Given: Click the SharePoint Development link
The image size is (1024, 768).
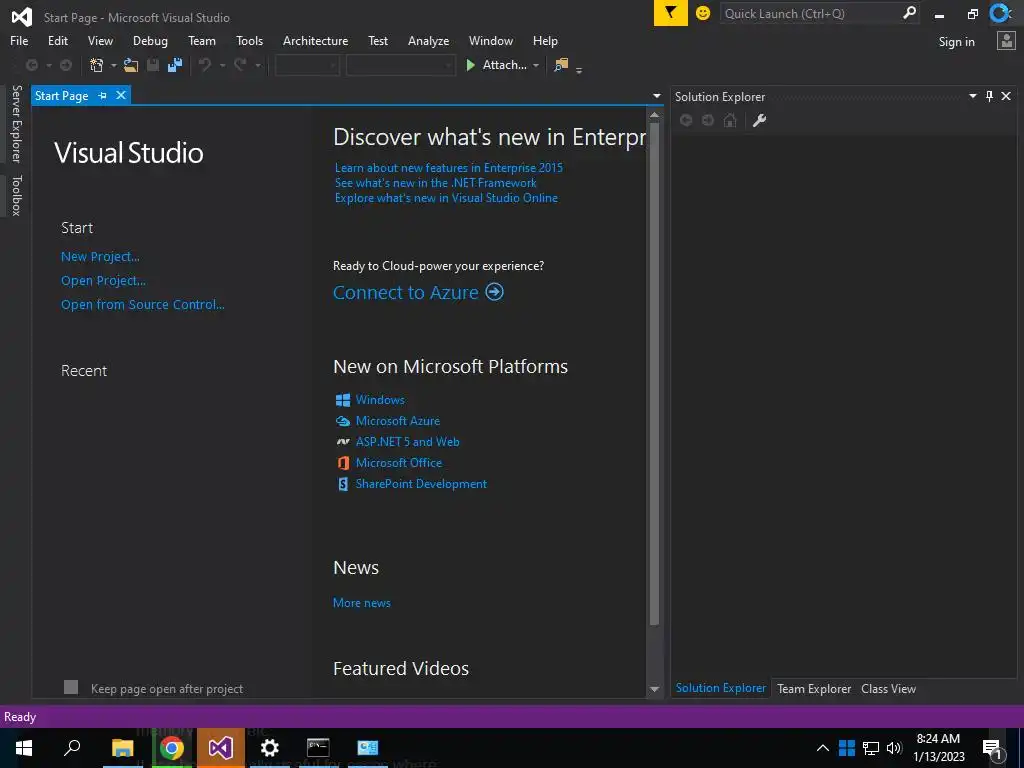Looking at the screenshot, I should pos(421,484).
